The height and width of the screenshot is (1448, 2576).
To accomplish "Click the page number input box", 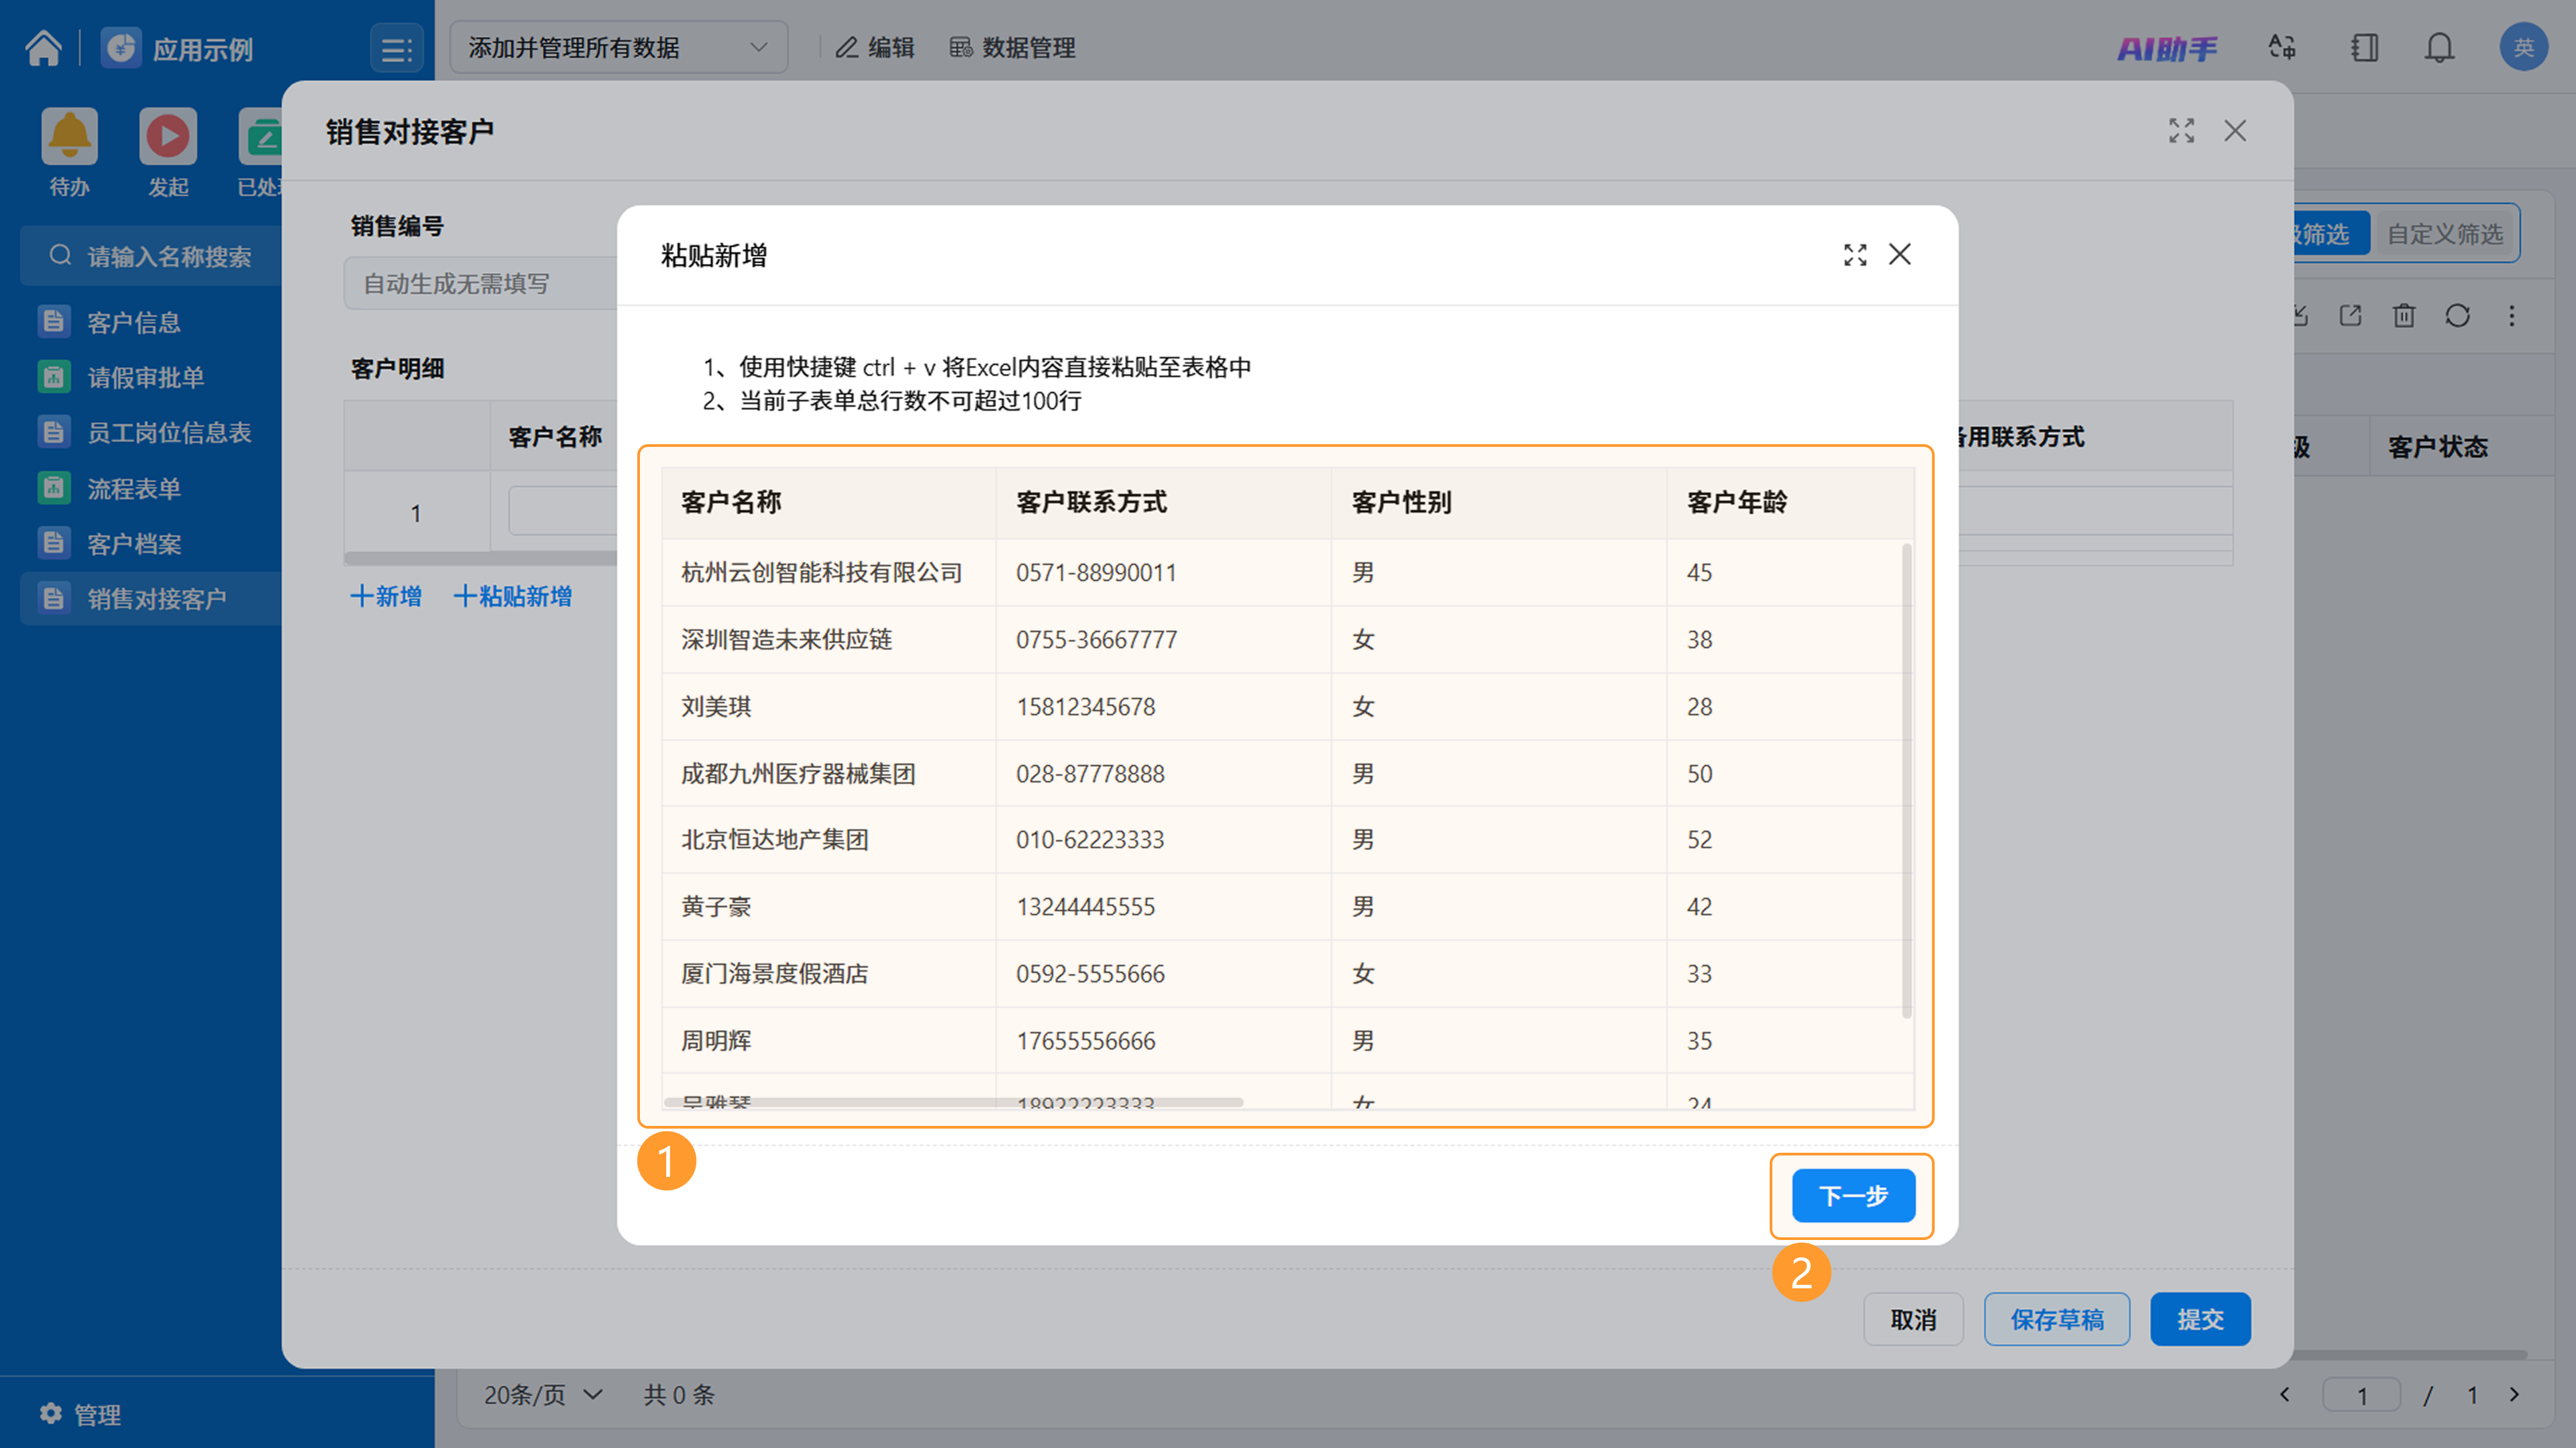I will pos(2362,1394).
